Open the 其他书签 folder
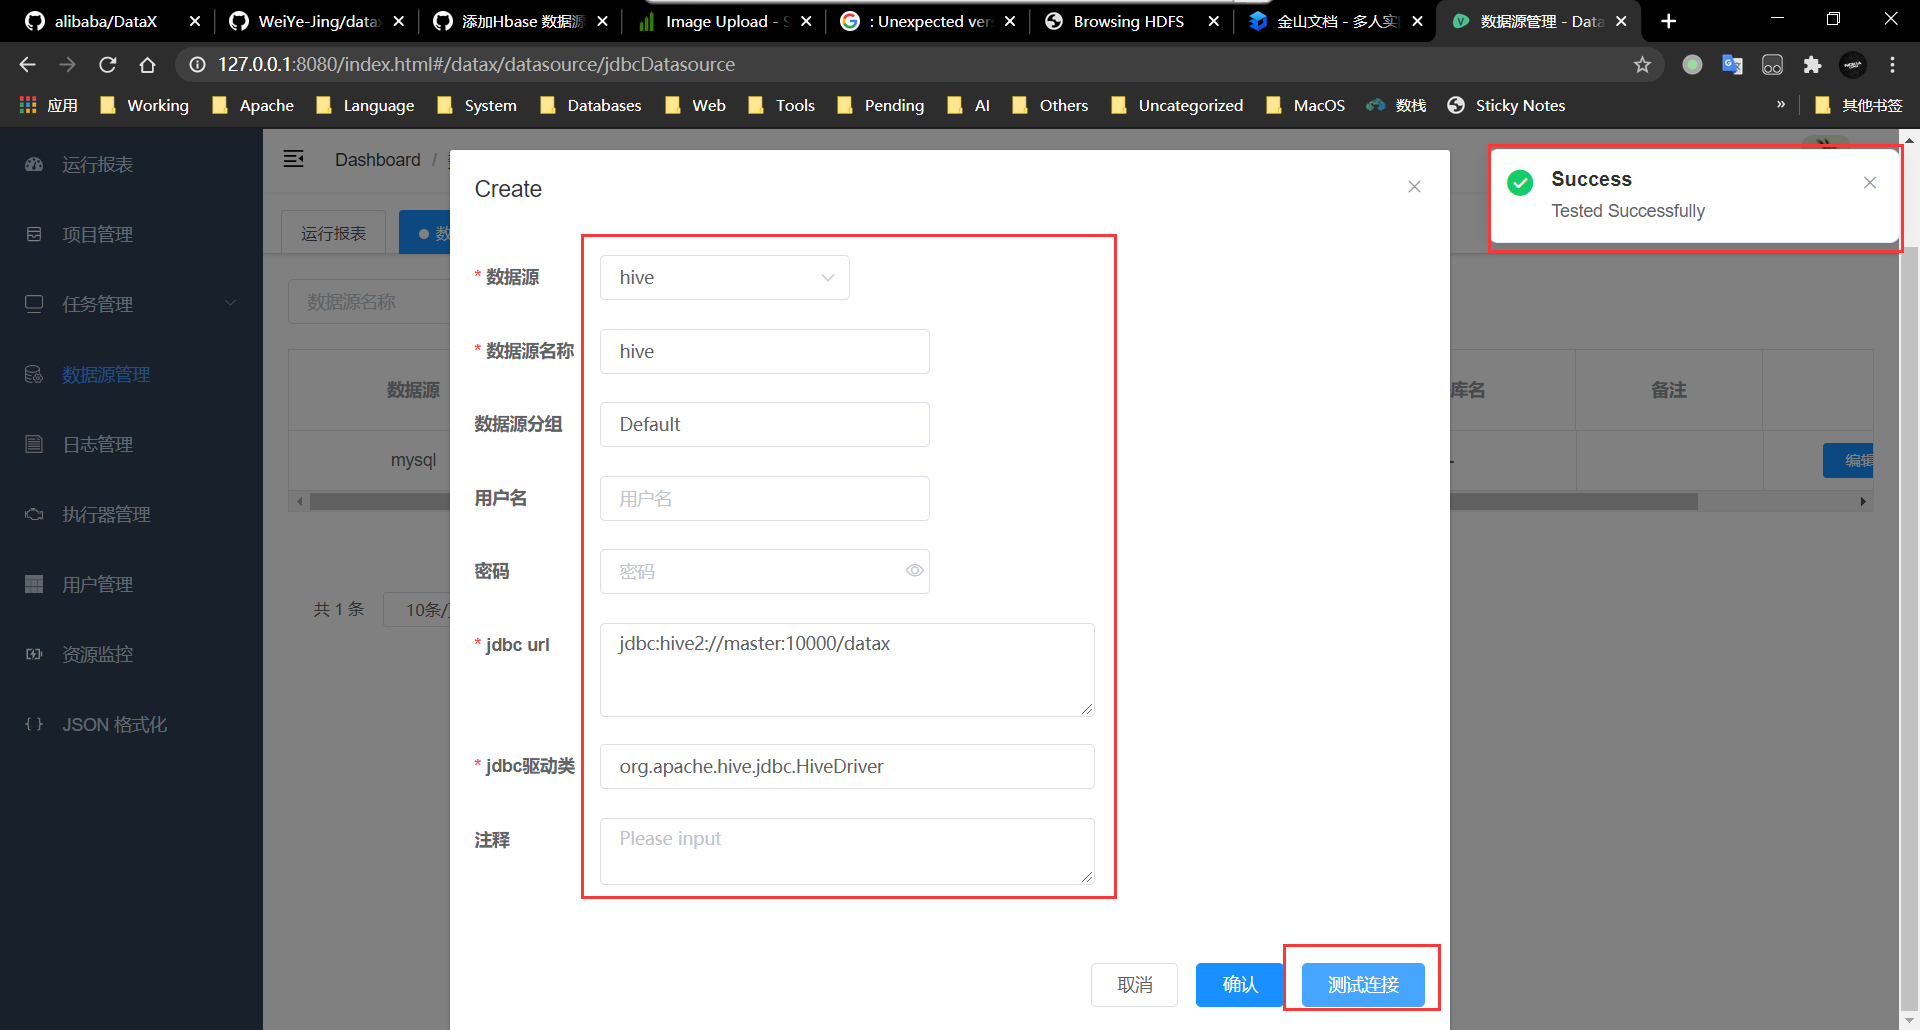Viewport: 1920px width, 1030px height. (x=1859, y=105)
